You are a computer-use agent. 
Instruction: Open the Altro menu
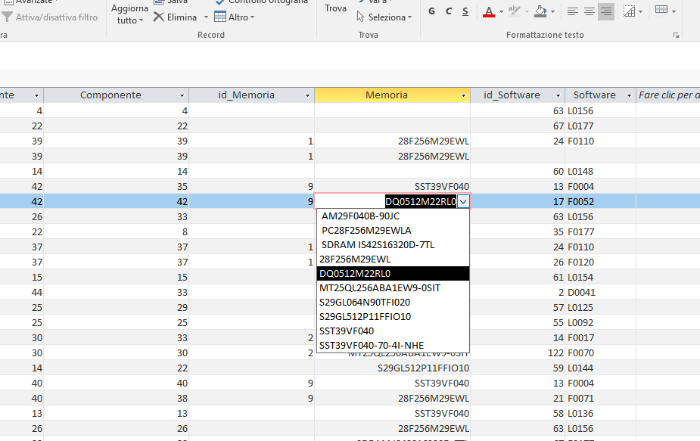coord(234,17)
